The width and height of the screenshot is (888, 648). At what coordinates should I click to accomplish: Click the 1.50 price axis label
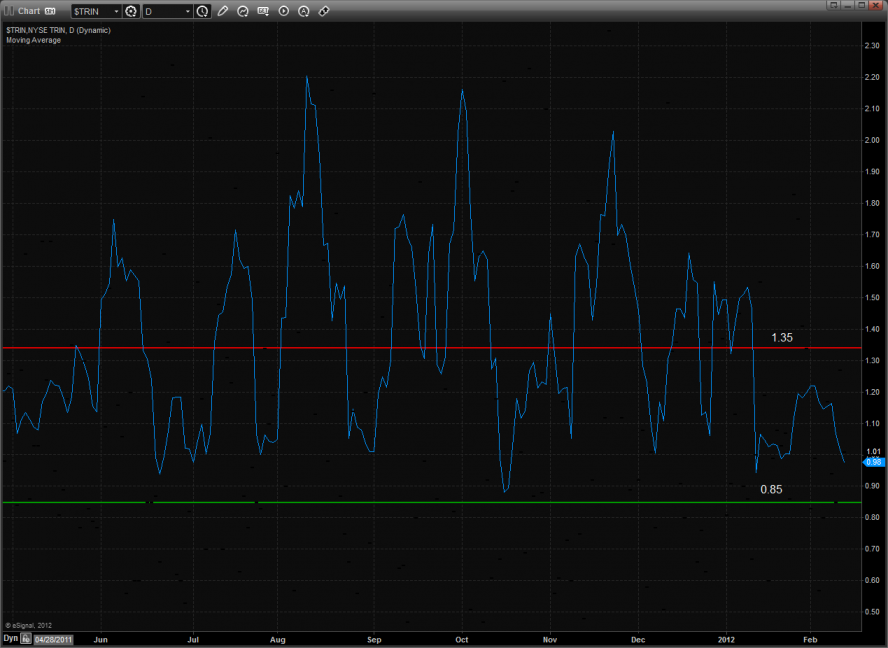coord(872,297)
